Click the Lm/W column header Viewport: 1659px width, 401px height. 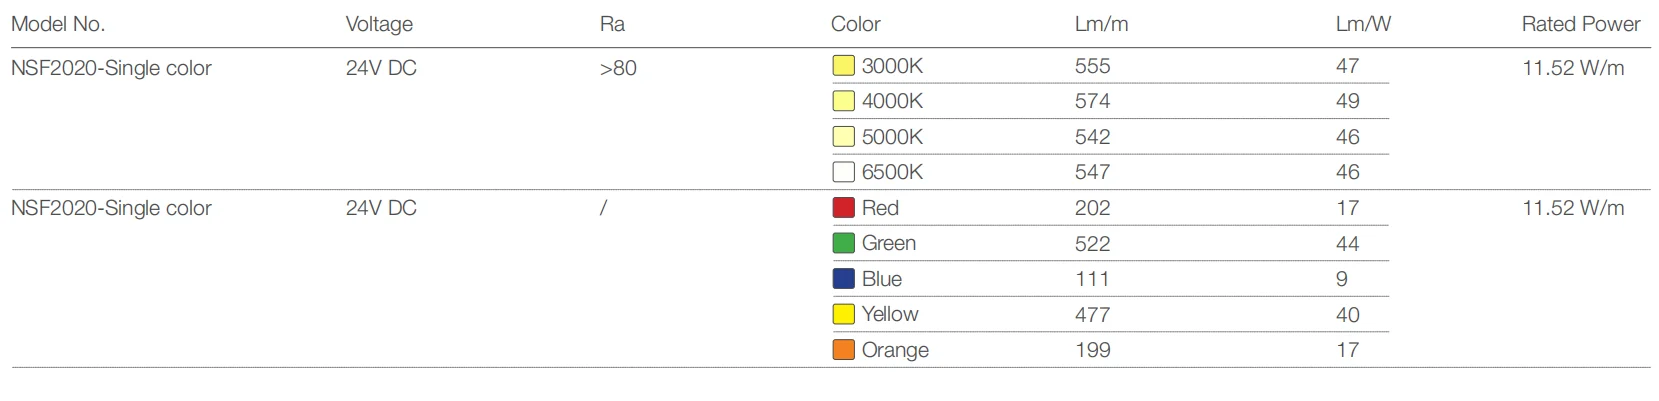1363,24
